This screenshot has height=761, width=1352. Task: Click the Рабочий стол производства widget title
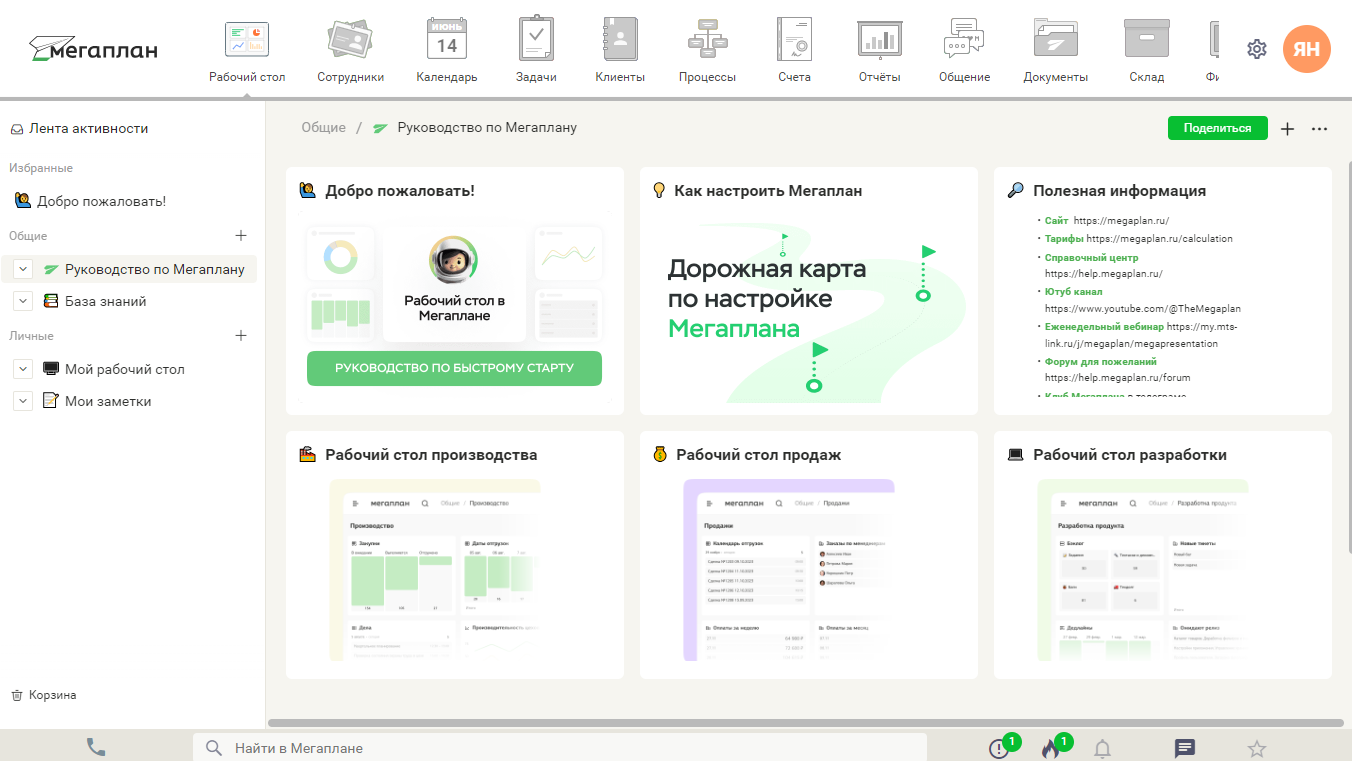coord(431,455)
